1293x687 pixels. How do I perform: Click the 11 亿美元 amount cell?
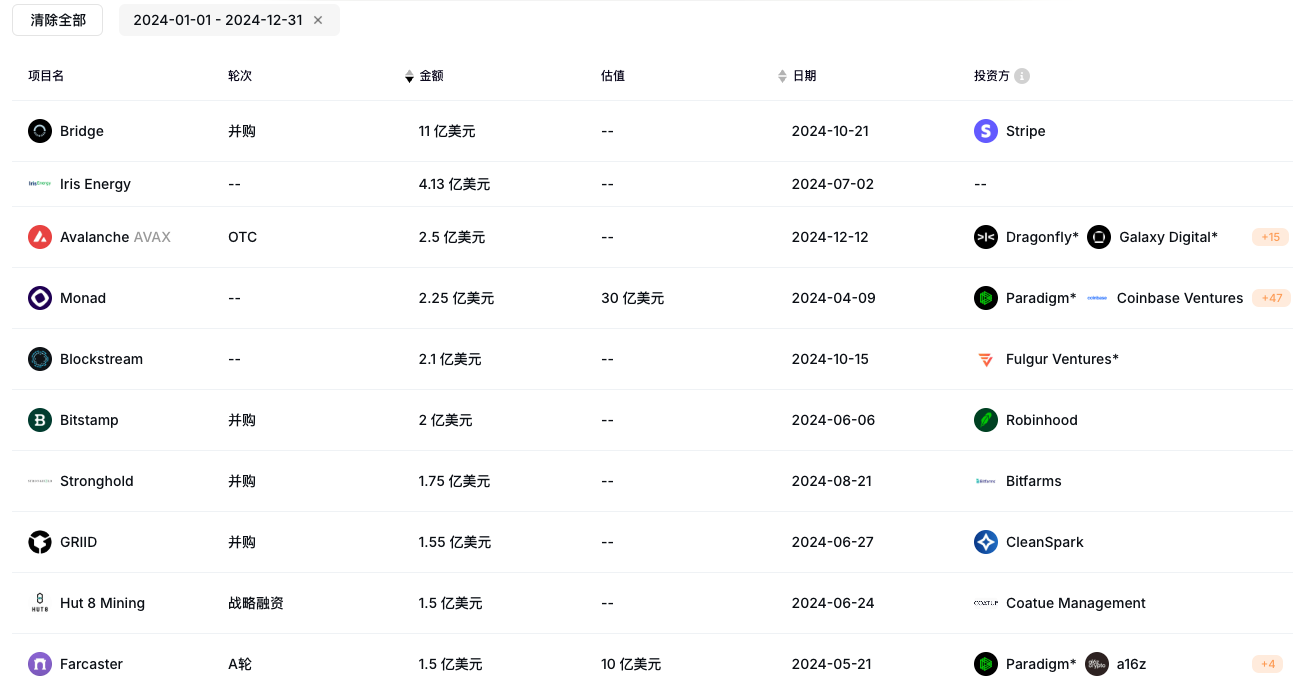(x=447, y=131)
